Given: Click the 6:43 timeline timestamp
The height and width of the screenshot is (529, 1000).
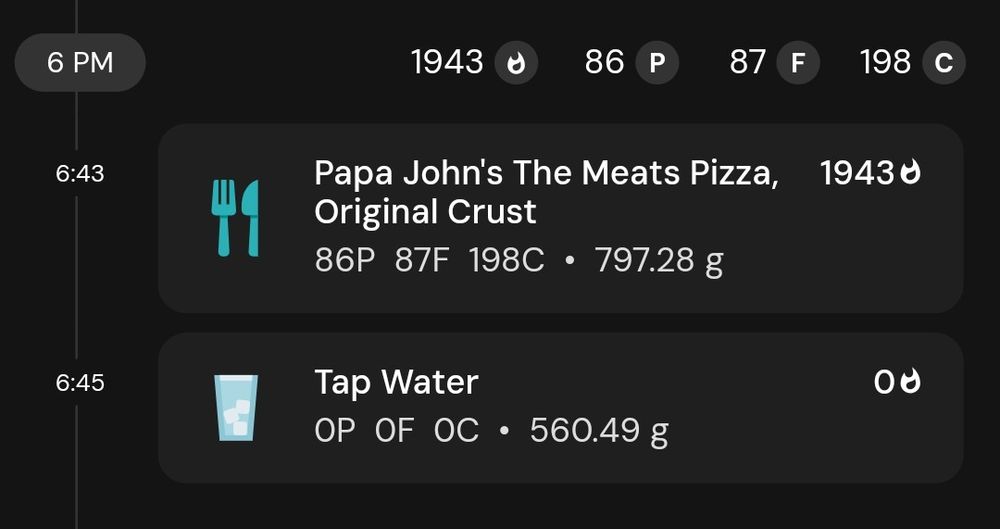Looking at the screenshot, I should pos(80,174).
